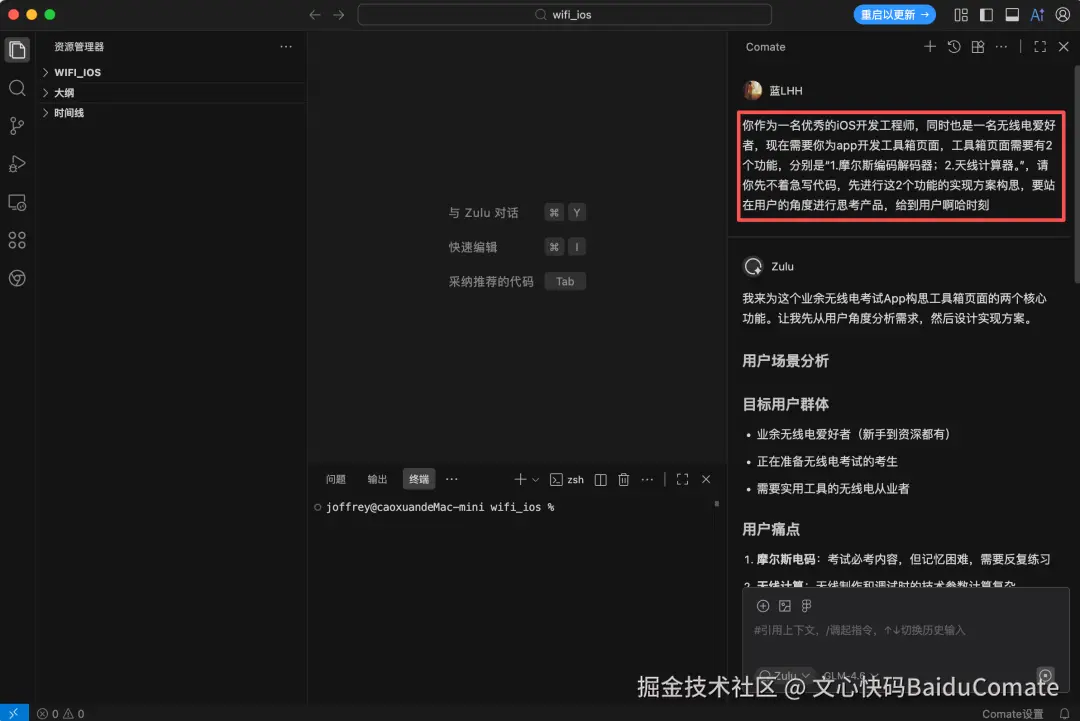The height and width of the screenshot is (721, 1080).
Task: Click the 快速编辑 shortcut hint
Action: (x=517, y=247)
